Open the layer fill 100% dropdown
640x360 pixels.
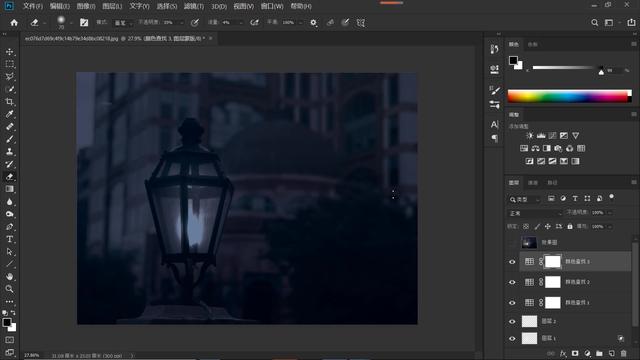pyautogui.click(x=610, y=226)
